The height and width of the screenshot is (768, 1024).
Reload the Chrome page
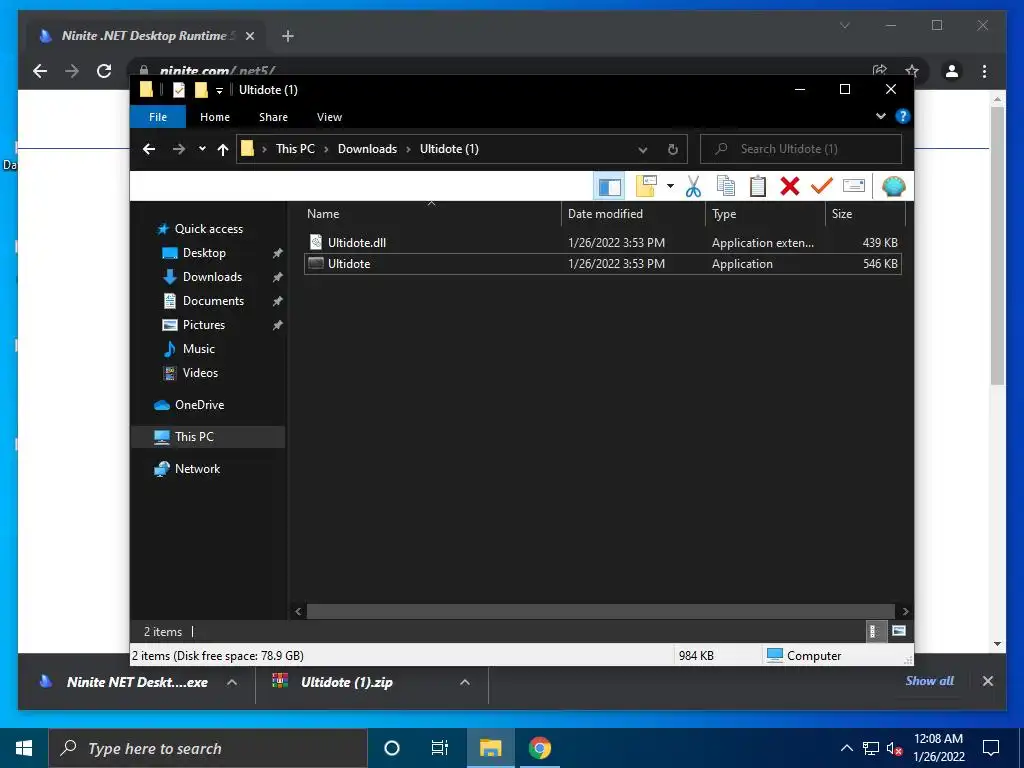(104, 71)
